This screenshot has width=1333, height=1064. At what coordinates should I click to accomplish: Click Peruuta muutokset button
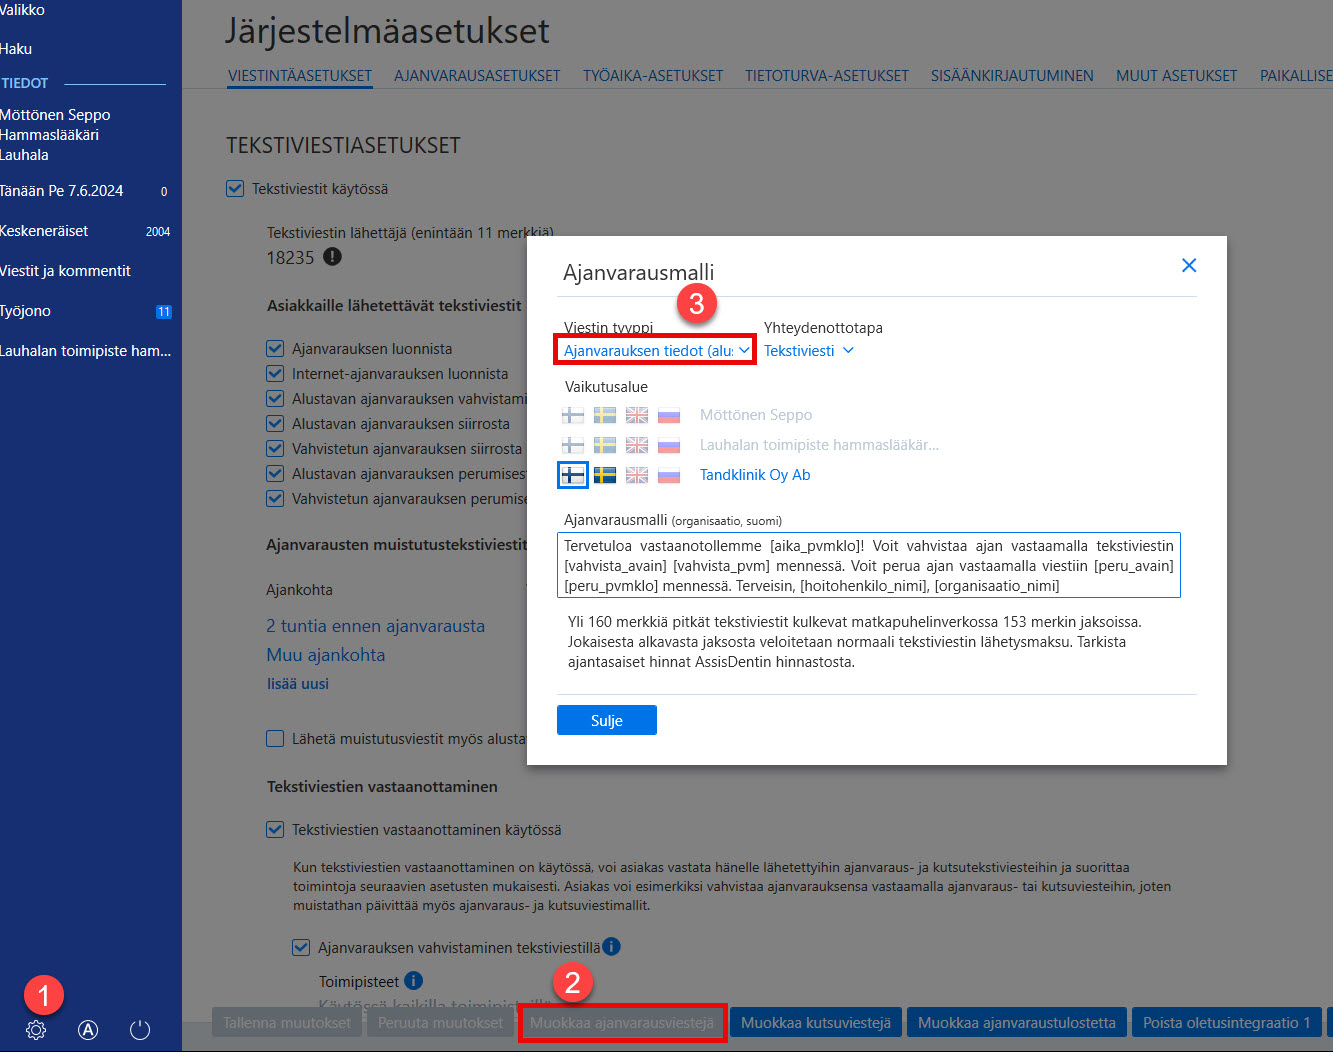(x=440, y=1022)
